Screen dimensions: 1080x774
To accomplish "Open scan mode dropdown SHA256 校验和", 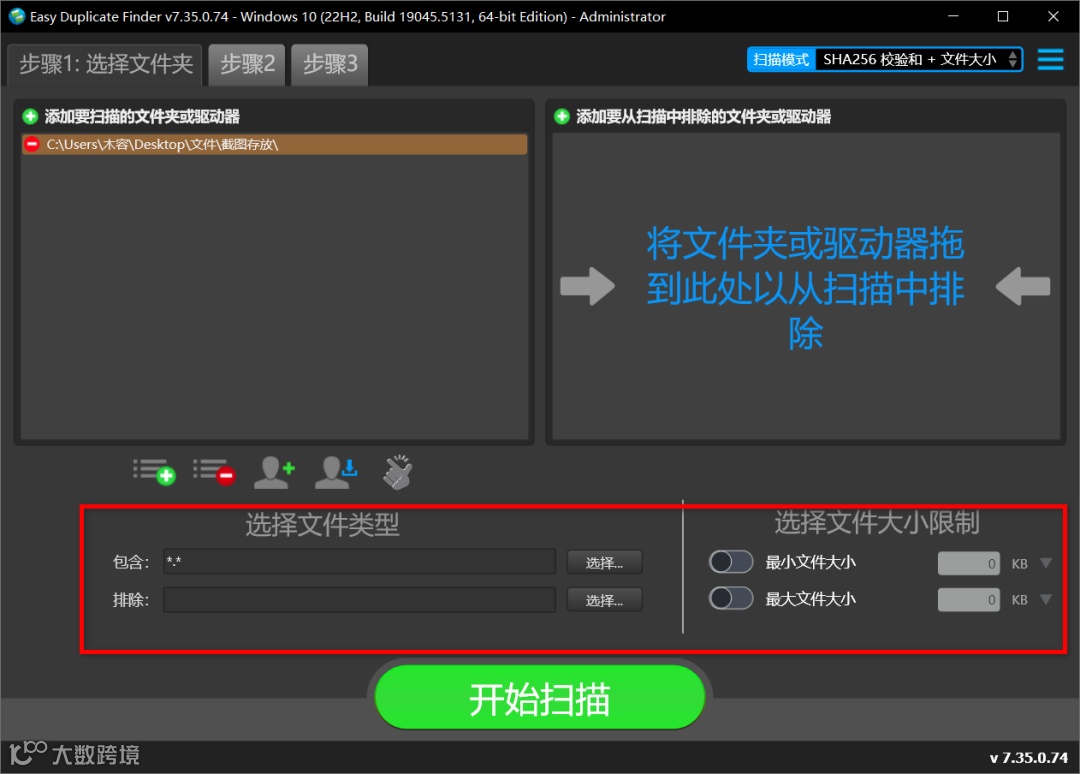I will (917, 59).
